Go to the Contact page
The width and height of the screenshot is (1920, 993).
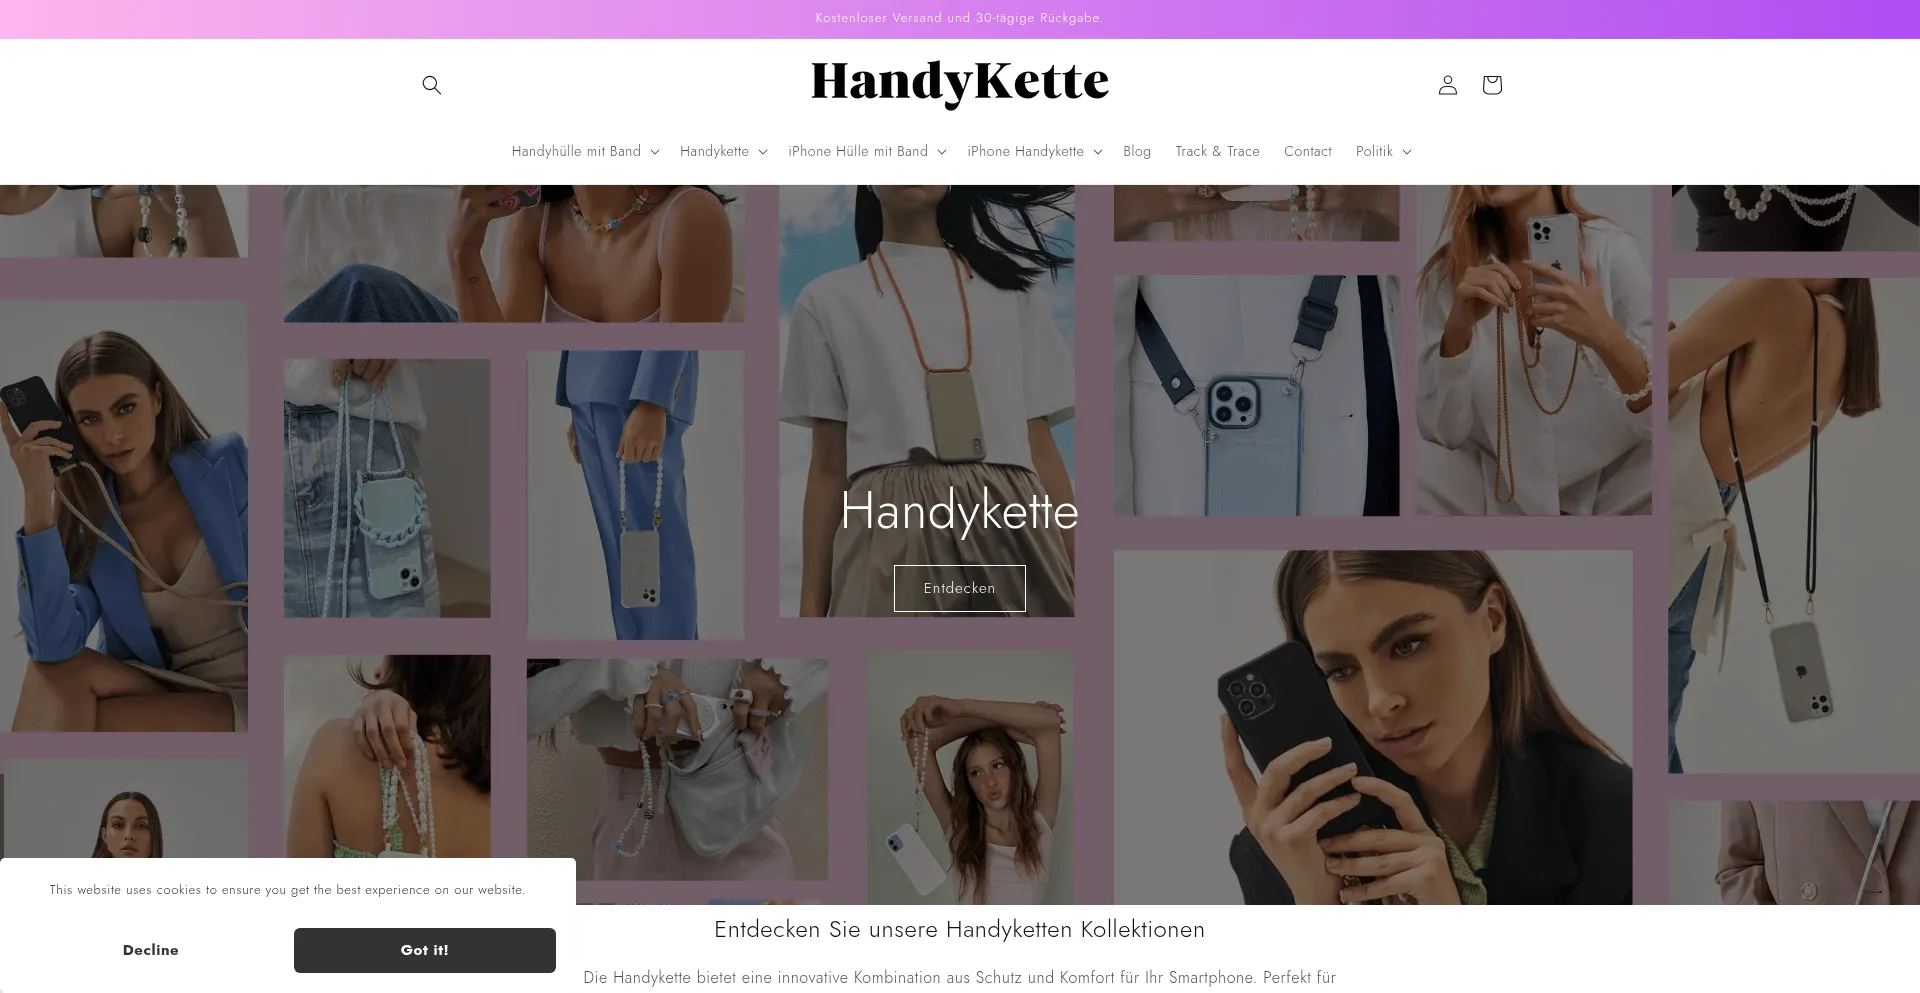pyautogui.click(x=1307, y=151)
